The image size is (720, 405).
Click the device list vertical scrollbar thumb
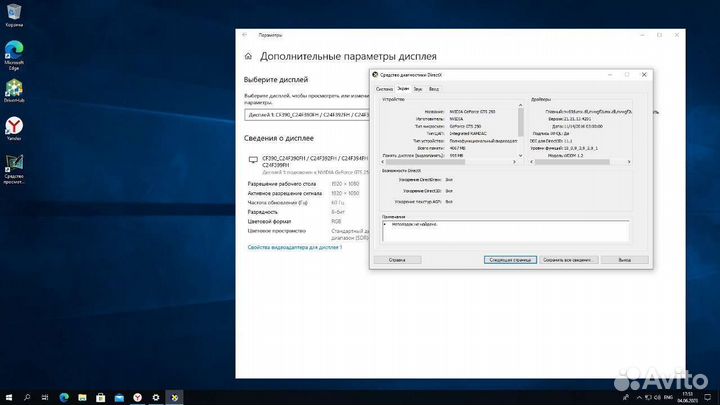[520, 122]
